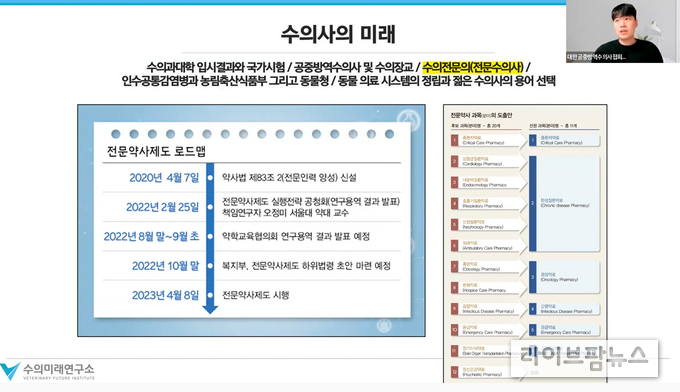Click the red number 2 candidate box

(x=454, y=161)
